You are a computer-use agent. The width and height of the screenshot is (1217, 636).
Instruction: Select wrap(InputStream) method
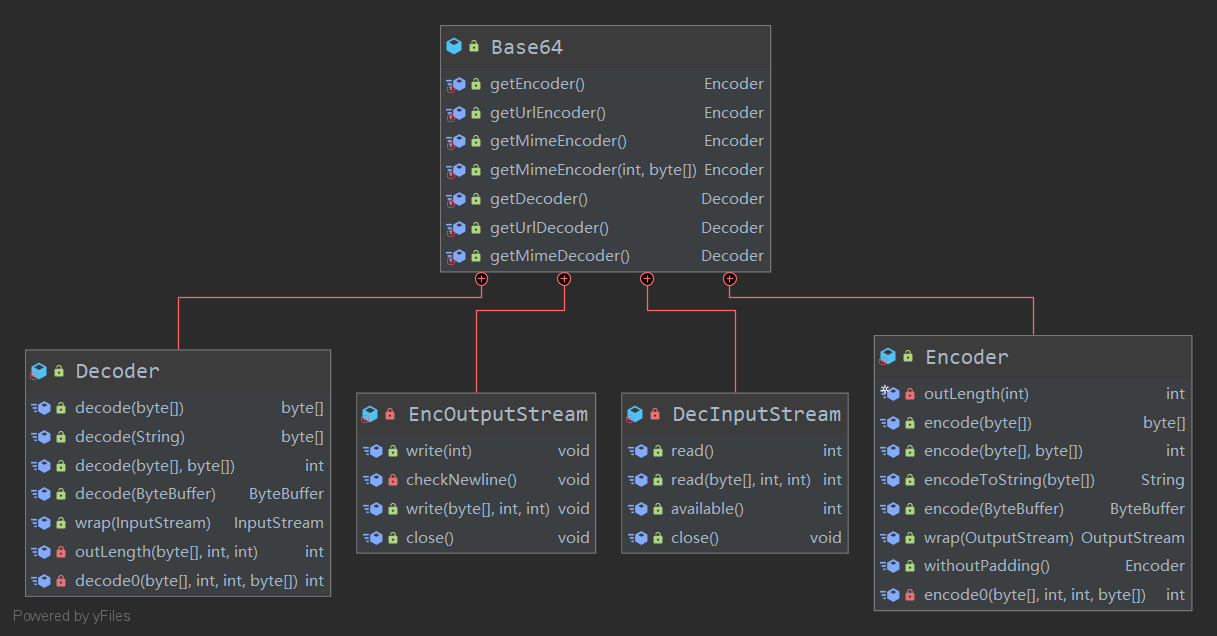(143, 523)
